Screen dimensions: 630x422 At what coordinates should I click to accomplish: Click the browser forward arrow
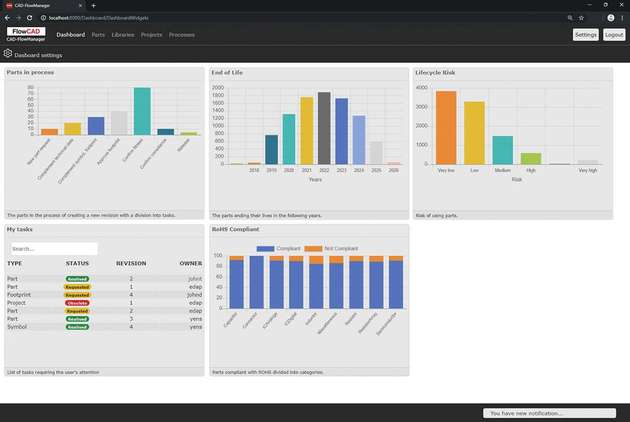point(18,18)
